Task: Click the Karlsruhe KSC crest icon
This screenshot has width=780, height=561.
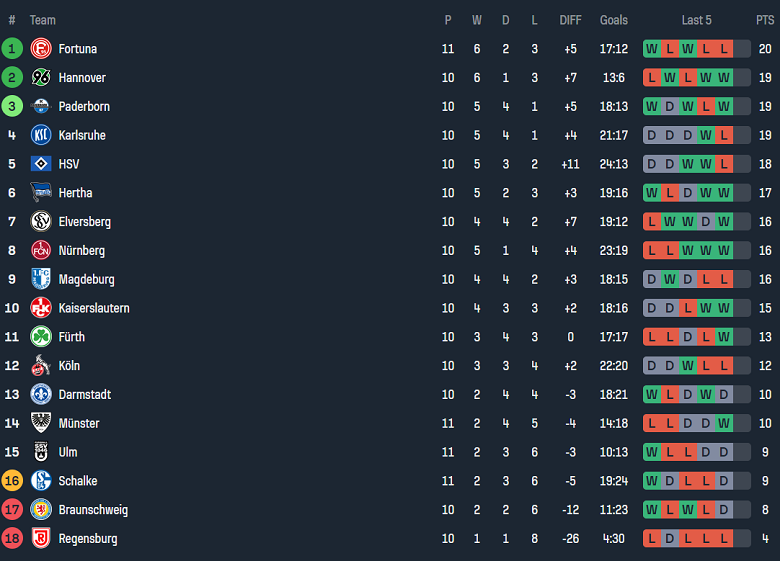Action: pyautogui.click(x=41, y=135)
